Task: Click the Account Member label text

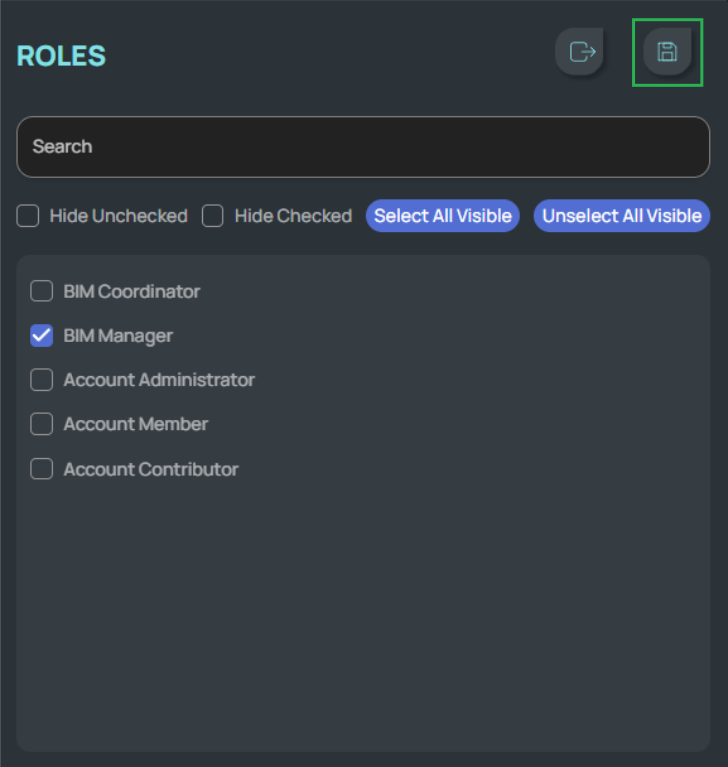Action: [x=136, y=424]
